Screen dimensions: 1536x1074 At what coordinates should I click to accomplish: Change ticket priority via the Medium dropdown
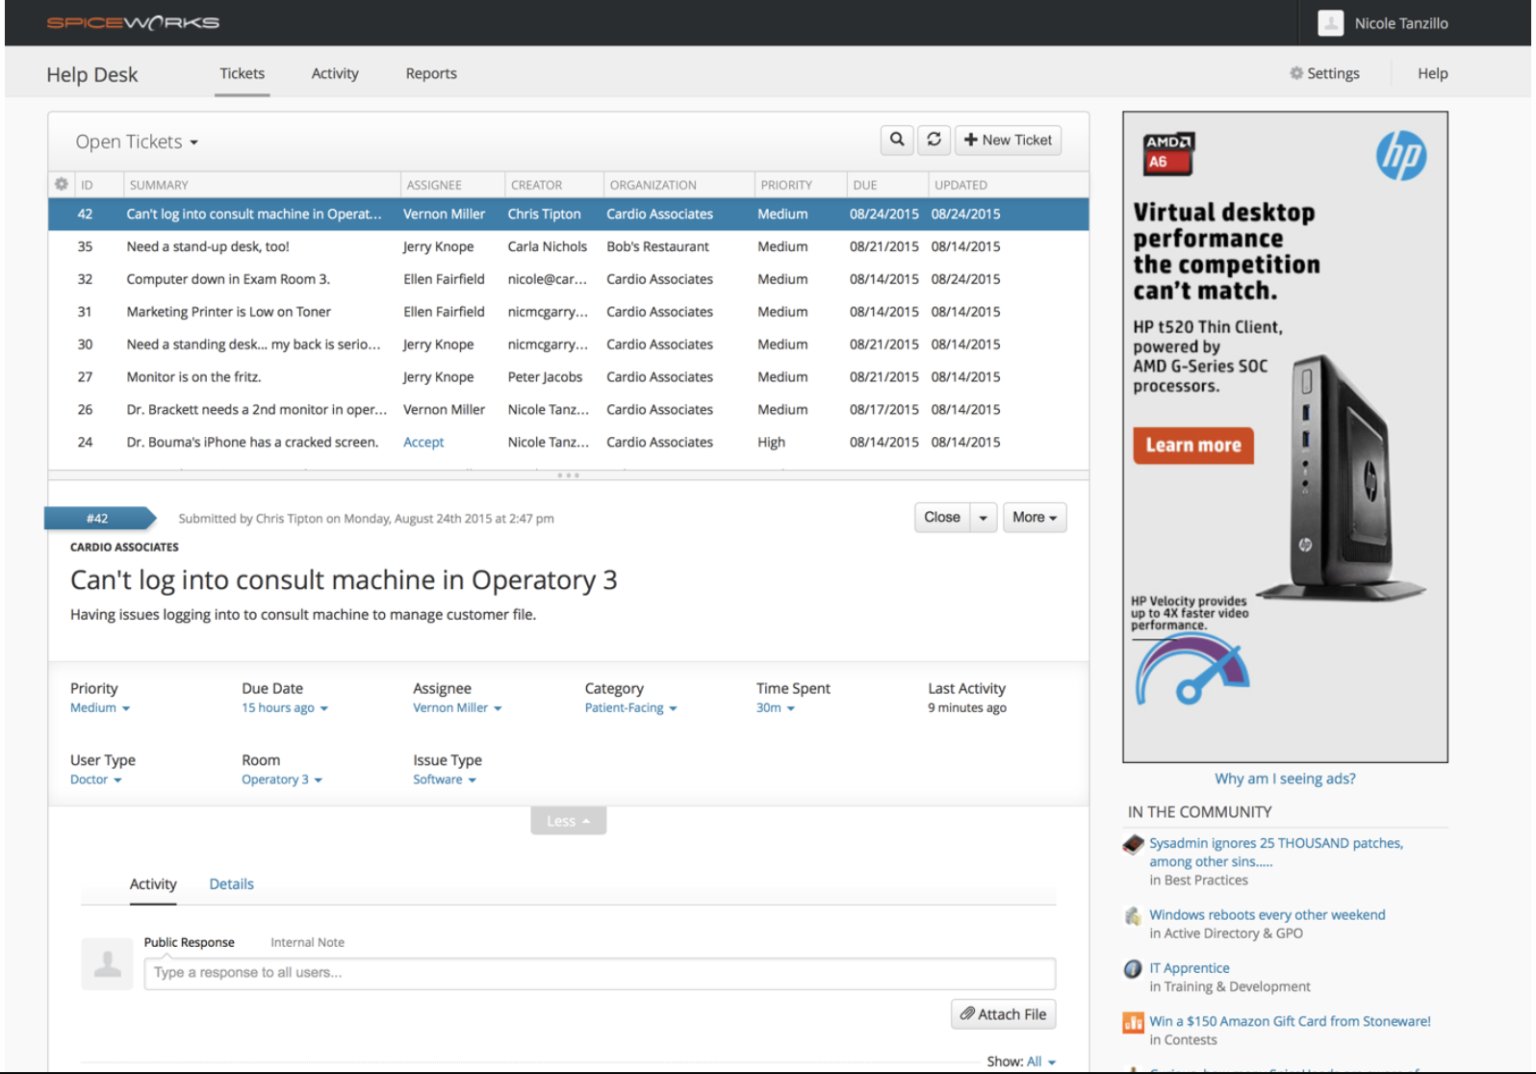tap(99, 707)
